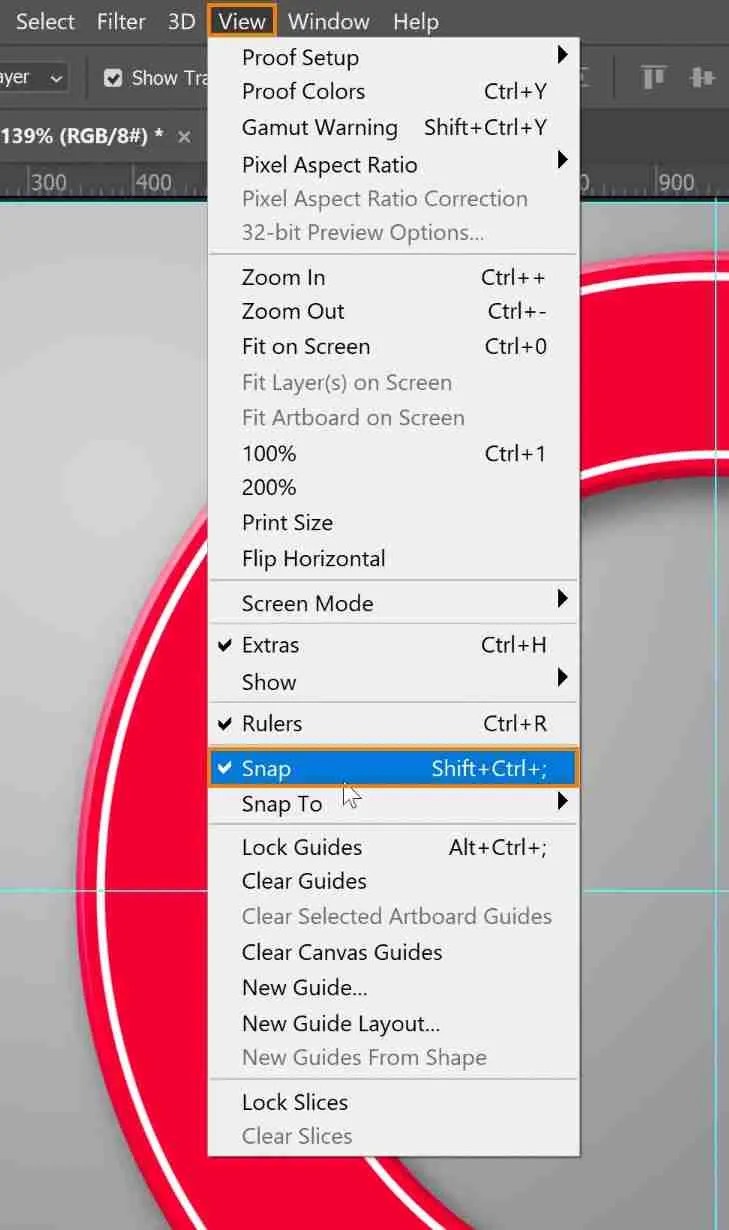Click the Filter menu

point(120,21)
